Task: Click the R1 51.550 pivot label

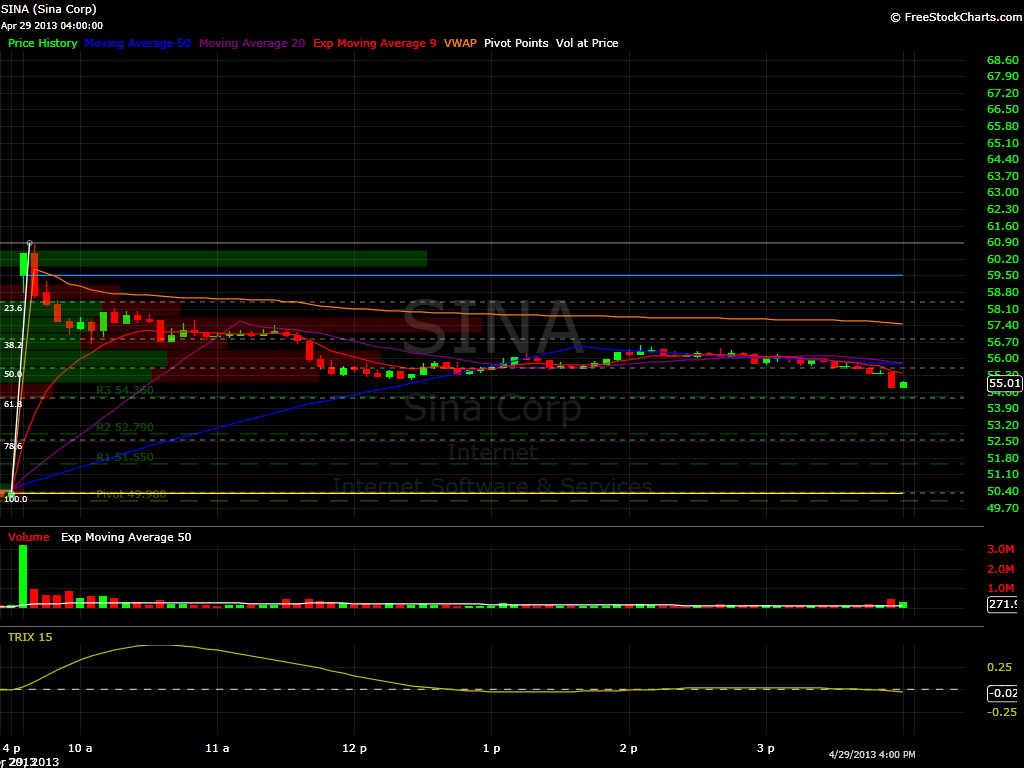Action: [125, 457]
